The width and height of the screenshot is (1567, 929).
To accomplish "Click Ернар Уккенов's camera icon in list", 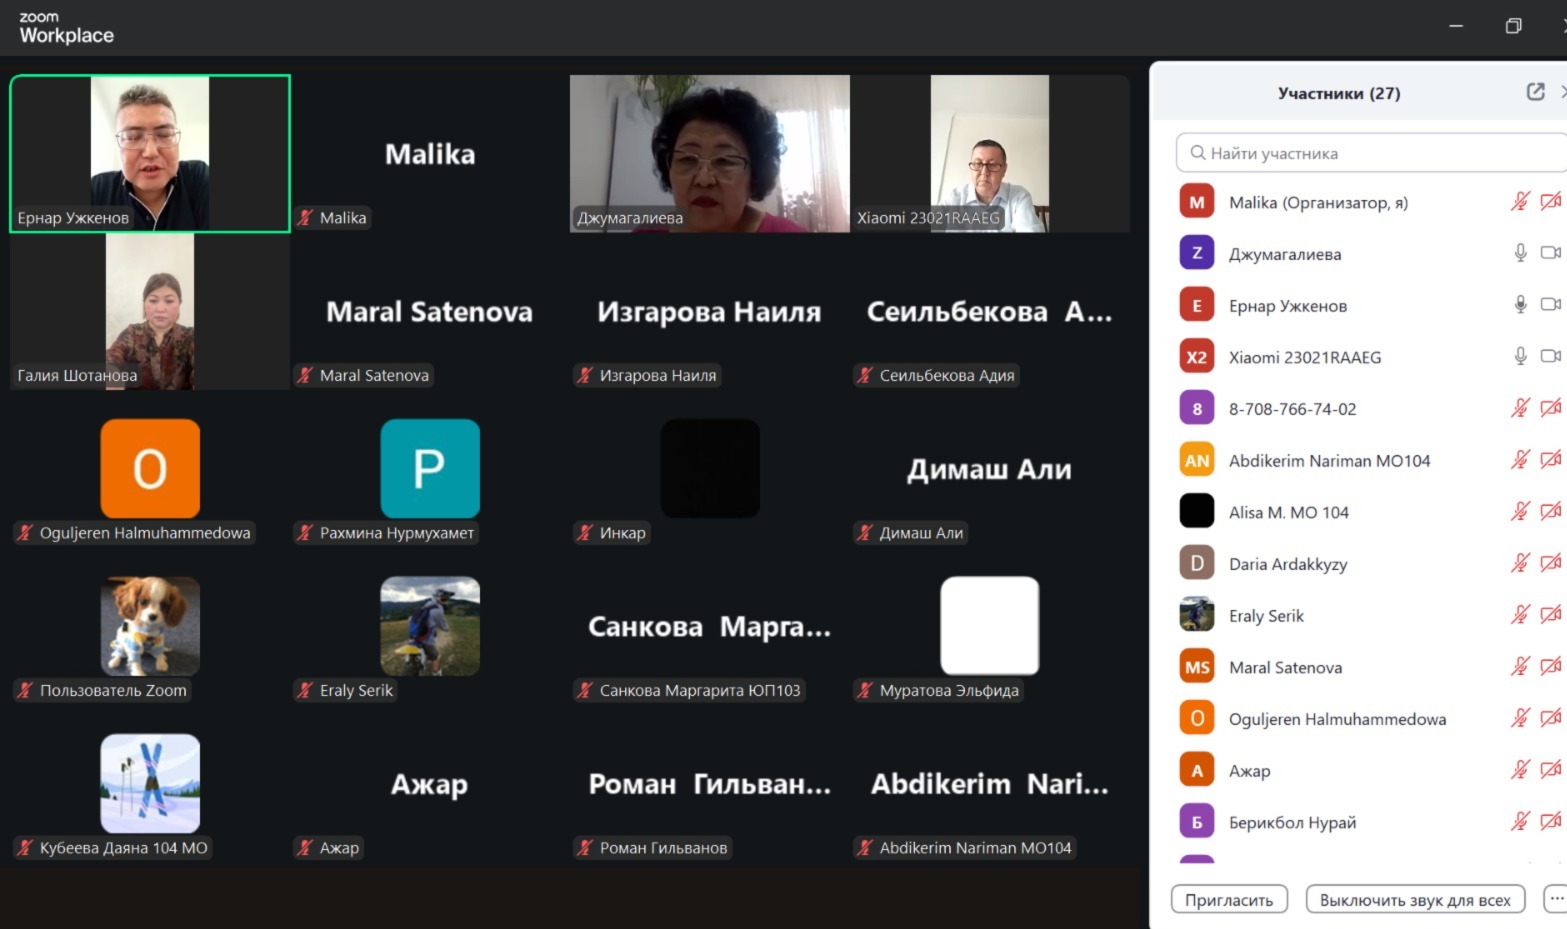I will 1550,305.
